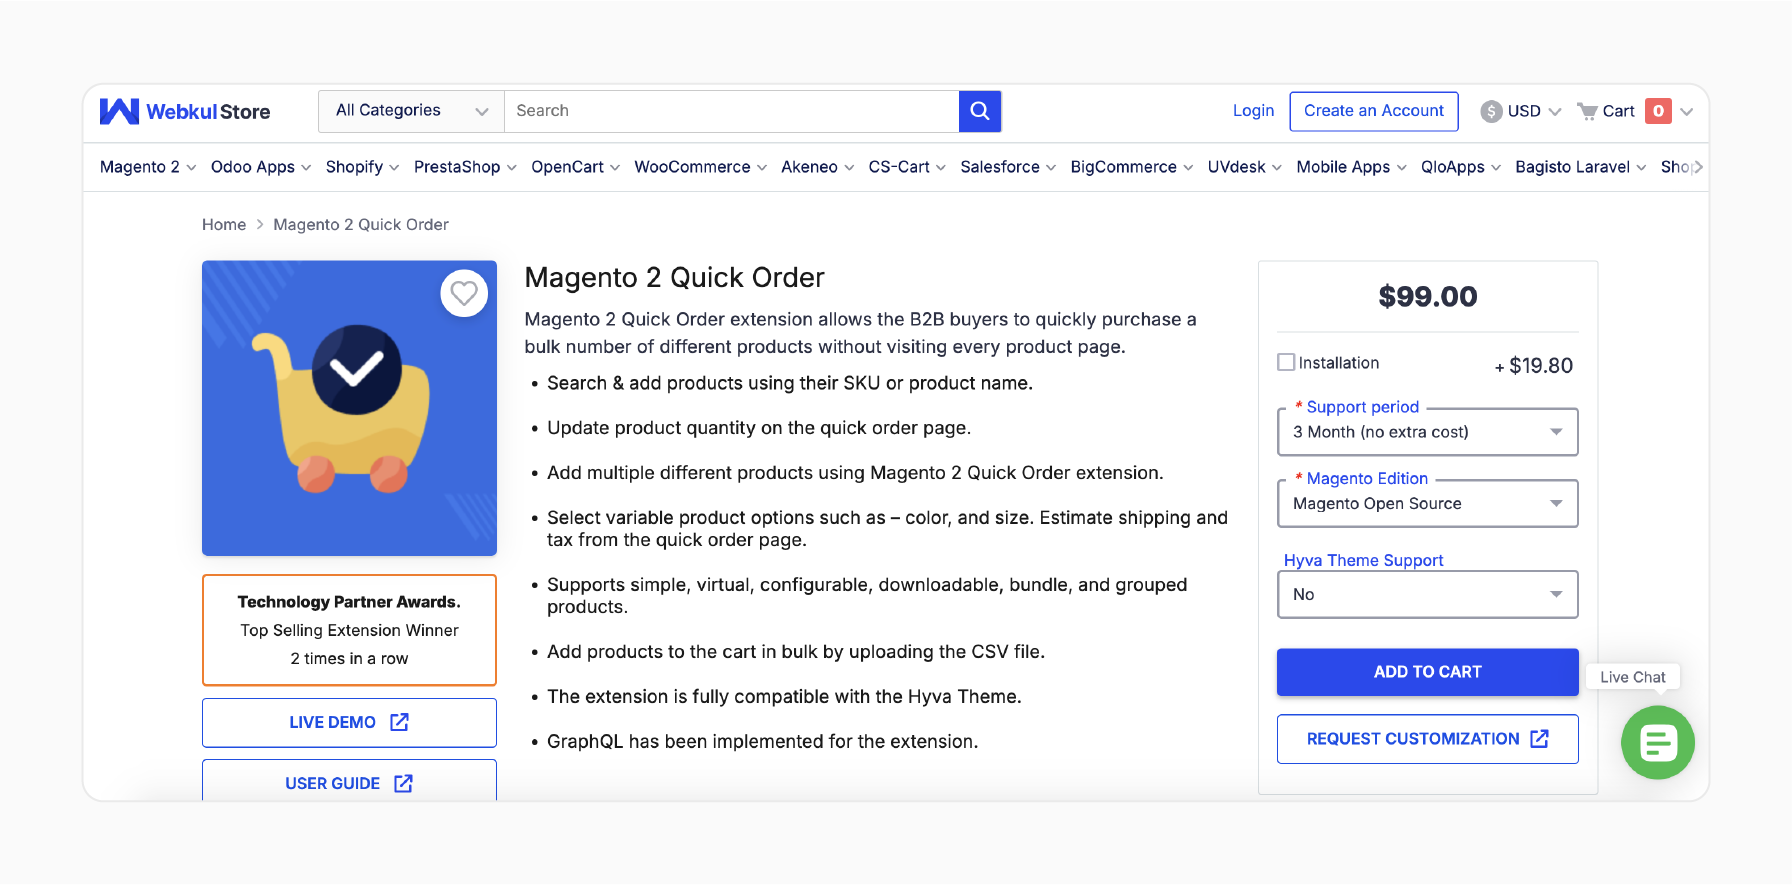Click the blue search magnifier button
The image size is (1792, 885).
click(x=980, y=111)
